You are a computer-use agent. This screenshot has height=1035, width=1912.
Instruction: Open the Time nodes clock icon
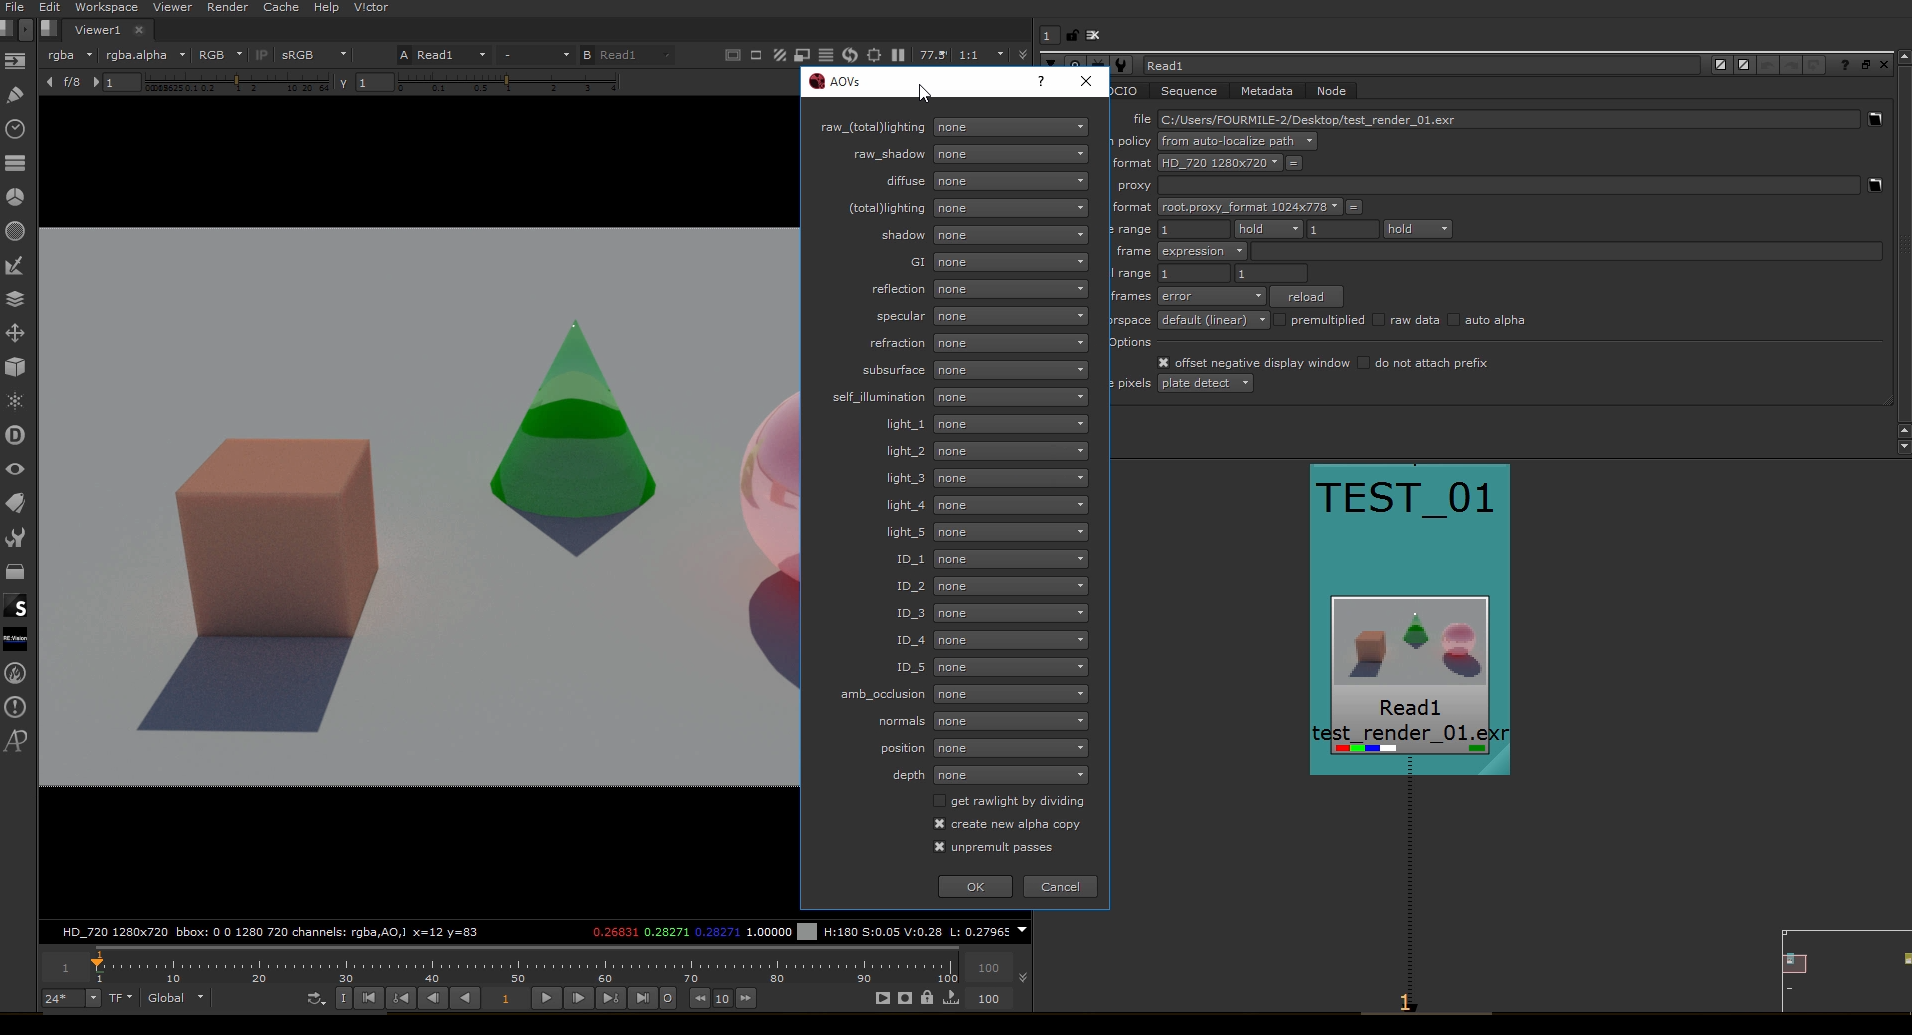[15, 129]
